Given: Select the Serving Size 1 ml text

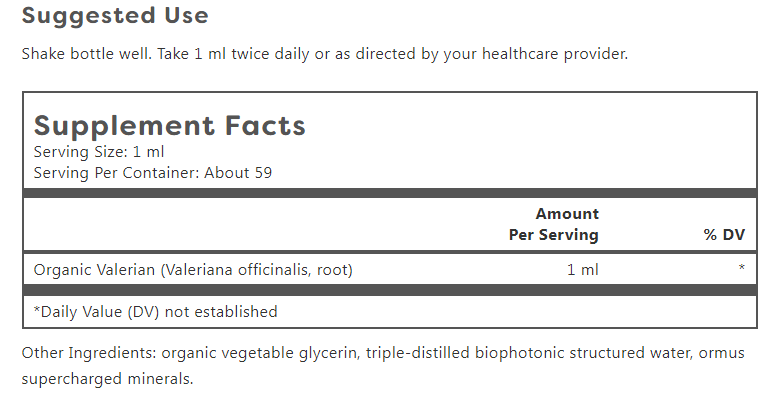Looking at the screenshot, I should coord(99,152).
